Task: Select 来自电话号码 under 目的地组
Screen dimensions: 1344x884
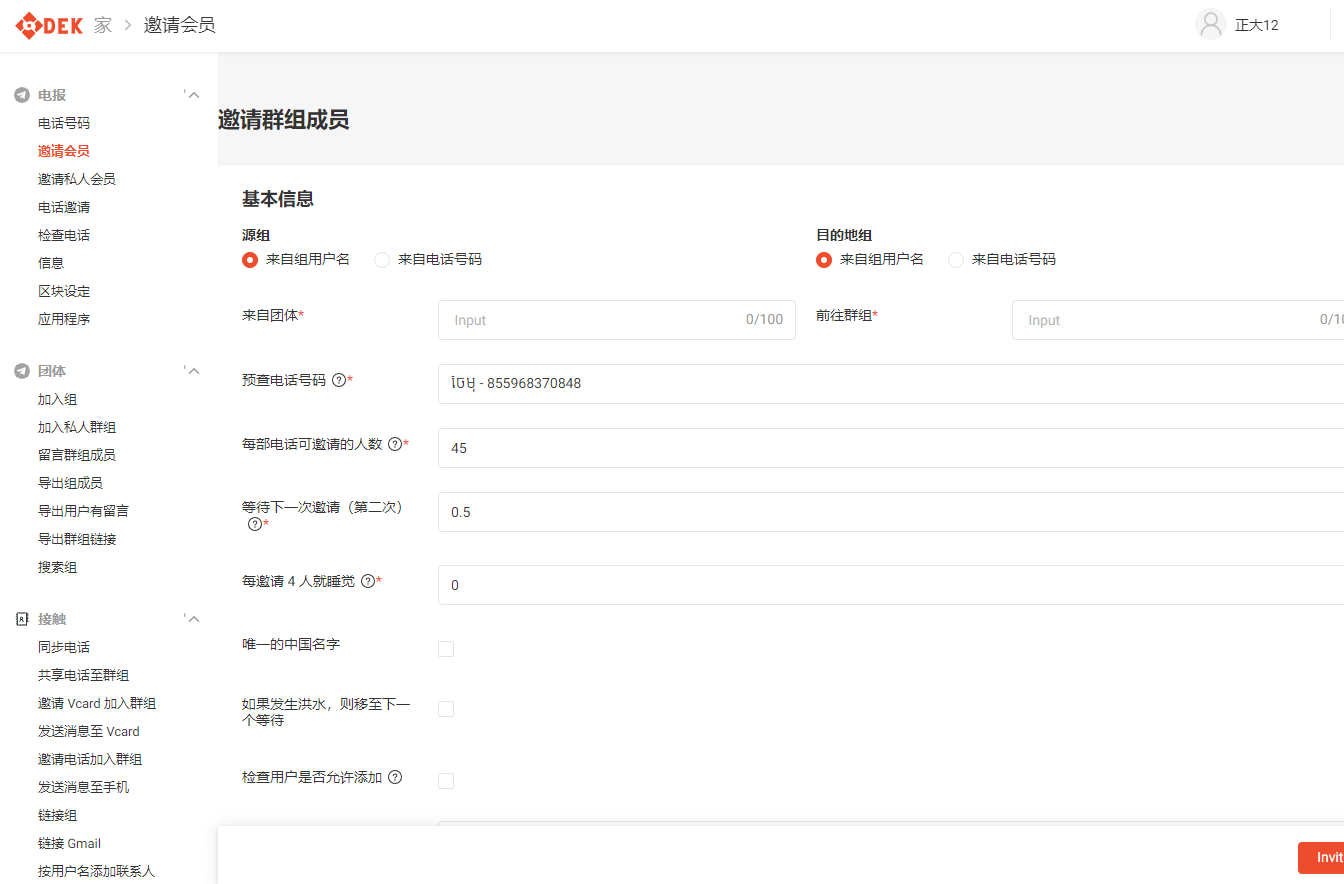Action: tap(956, 260)
